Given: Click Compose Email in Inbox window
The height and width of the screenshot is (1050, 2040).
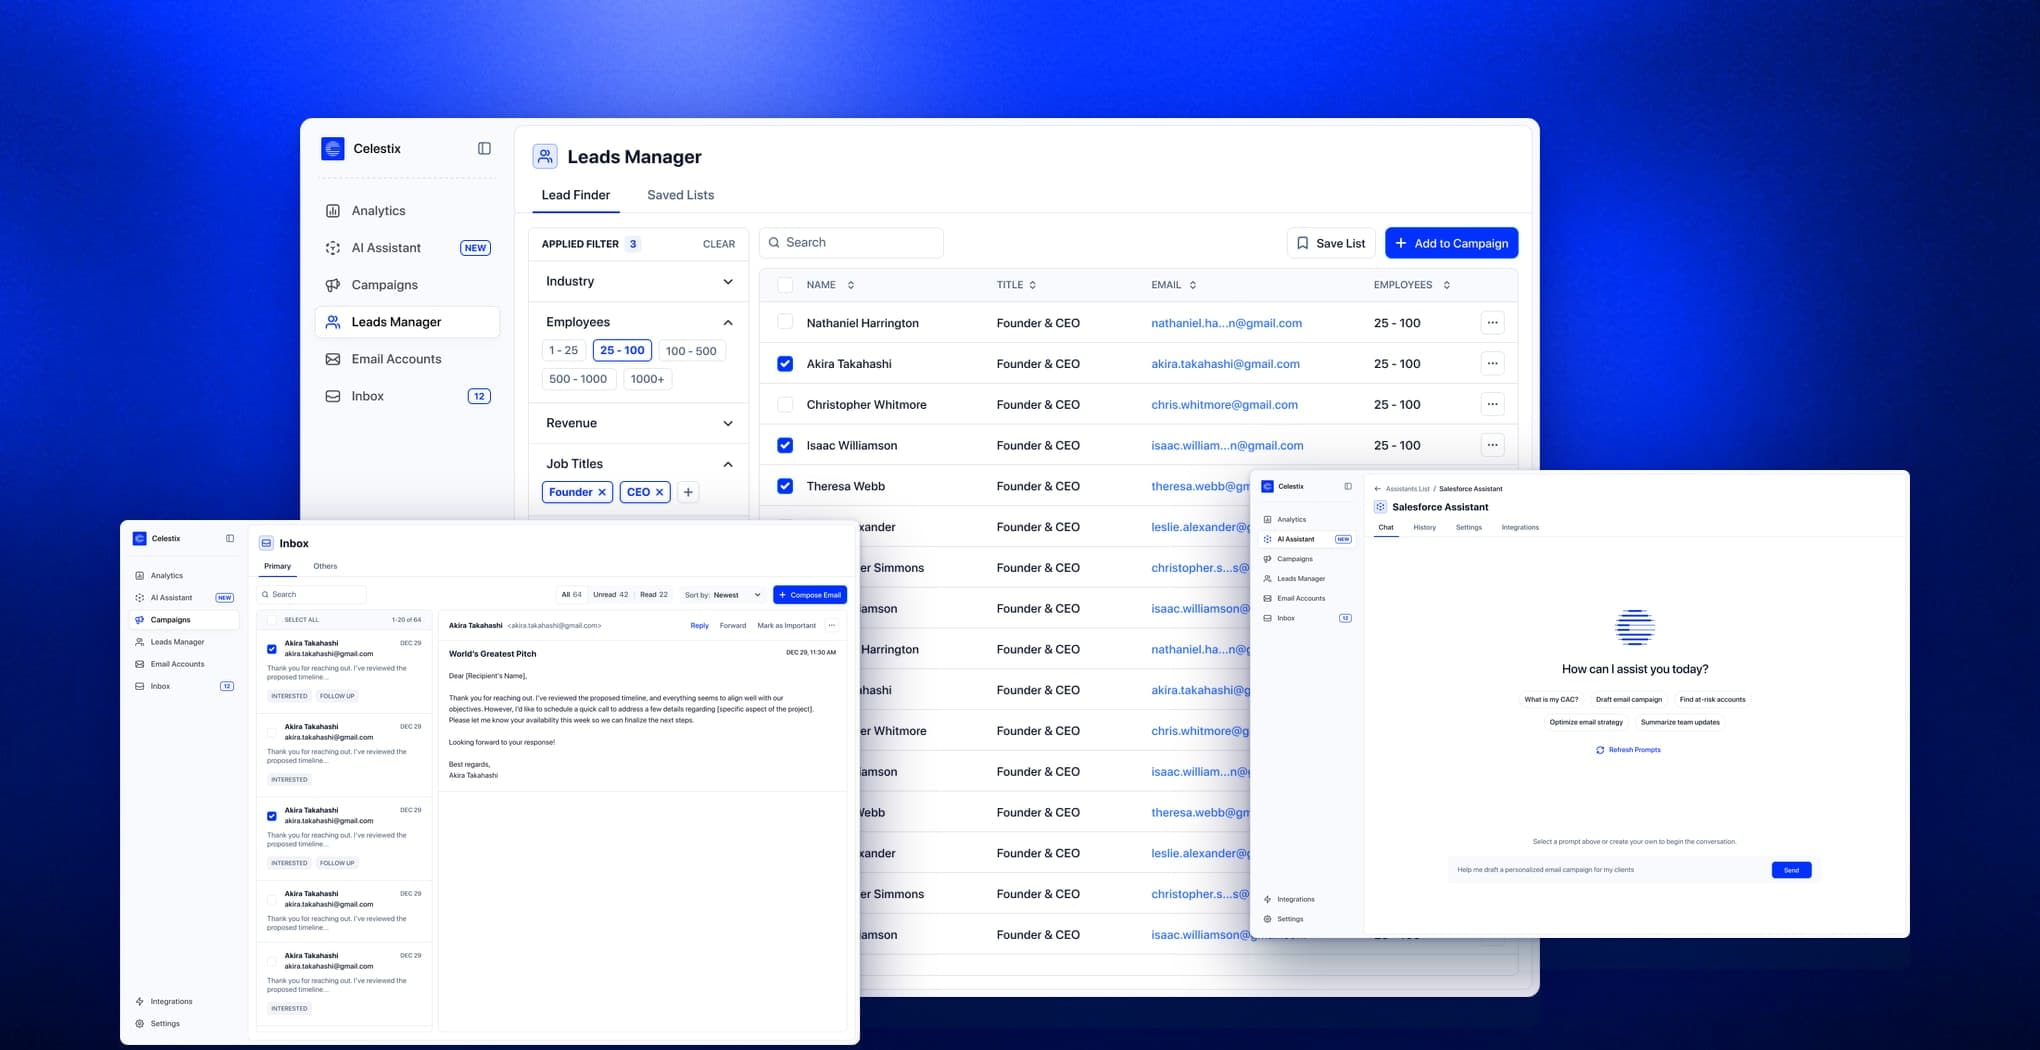Looking at the screenshot, I should click(x=810, y=595).
